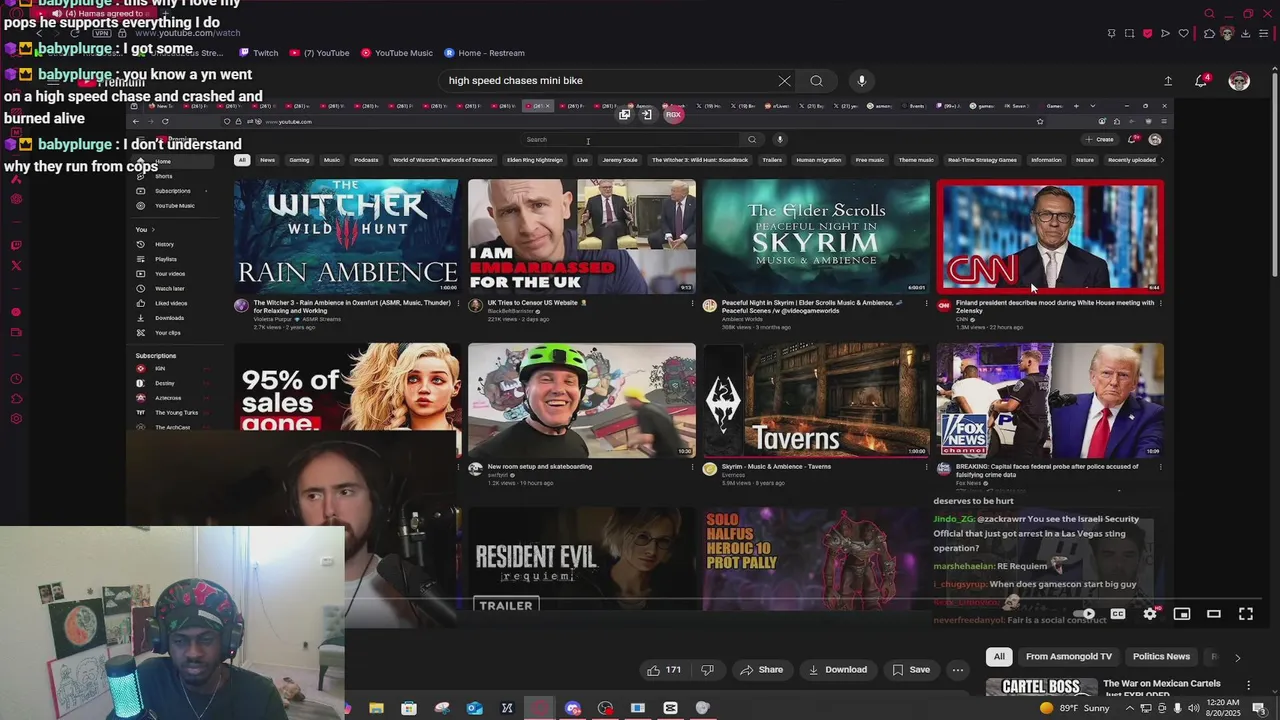Select the Politics News chip
This screenshot has width=1280, height=720.
pyautogui.click(x=1161, y=657)
